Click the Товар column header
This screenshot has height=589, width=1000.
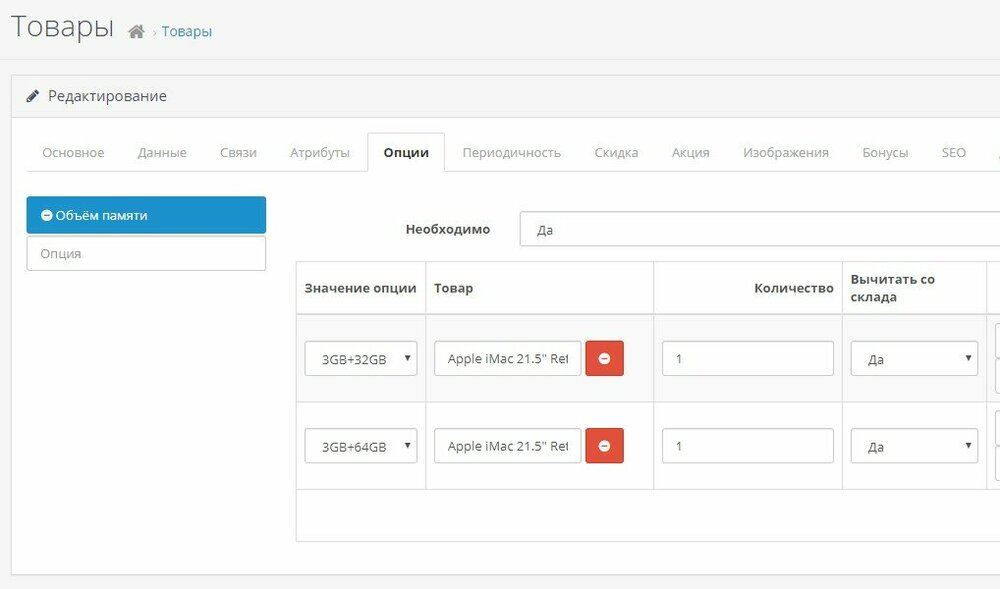(453, 288)
